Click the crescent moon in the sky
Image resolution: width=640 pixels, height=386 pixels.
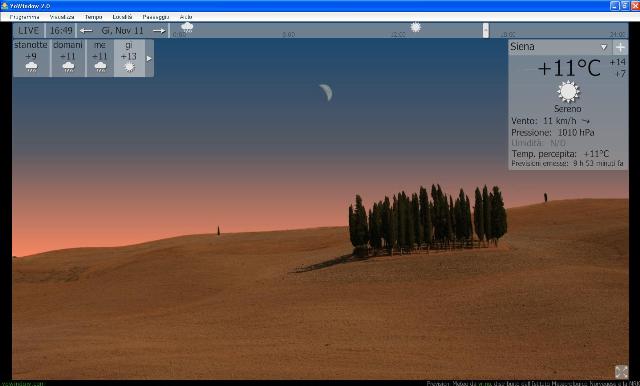[326, 93]
